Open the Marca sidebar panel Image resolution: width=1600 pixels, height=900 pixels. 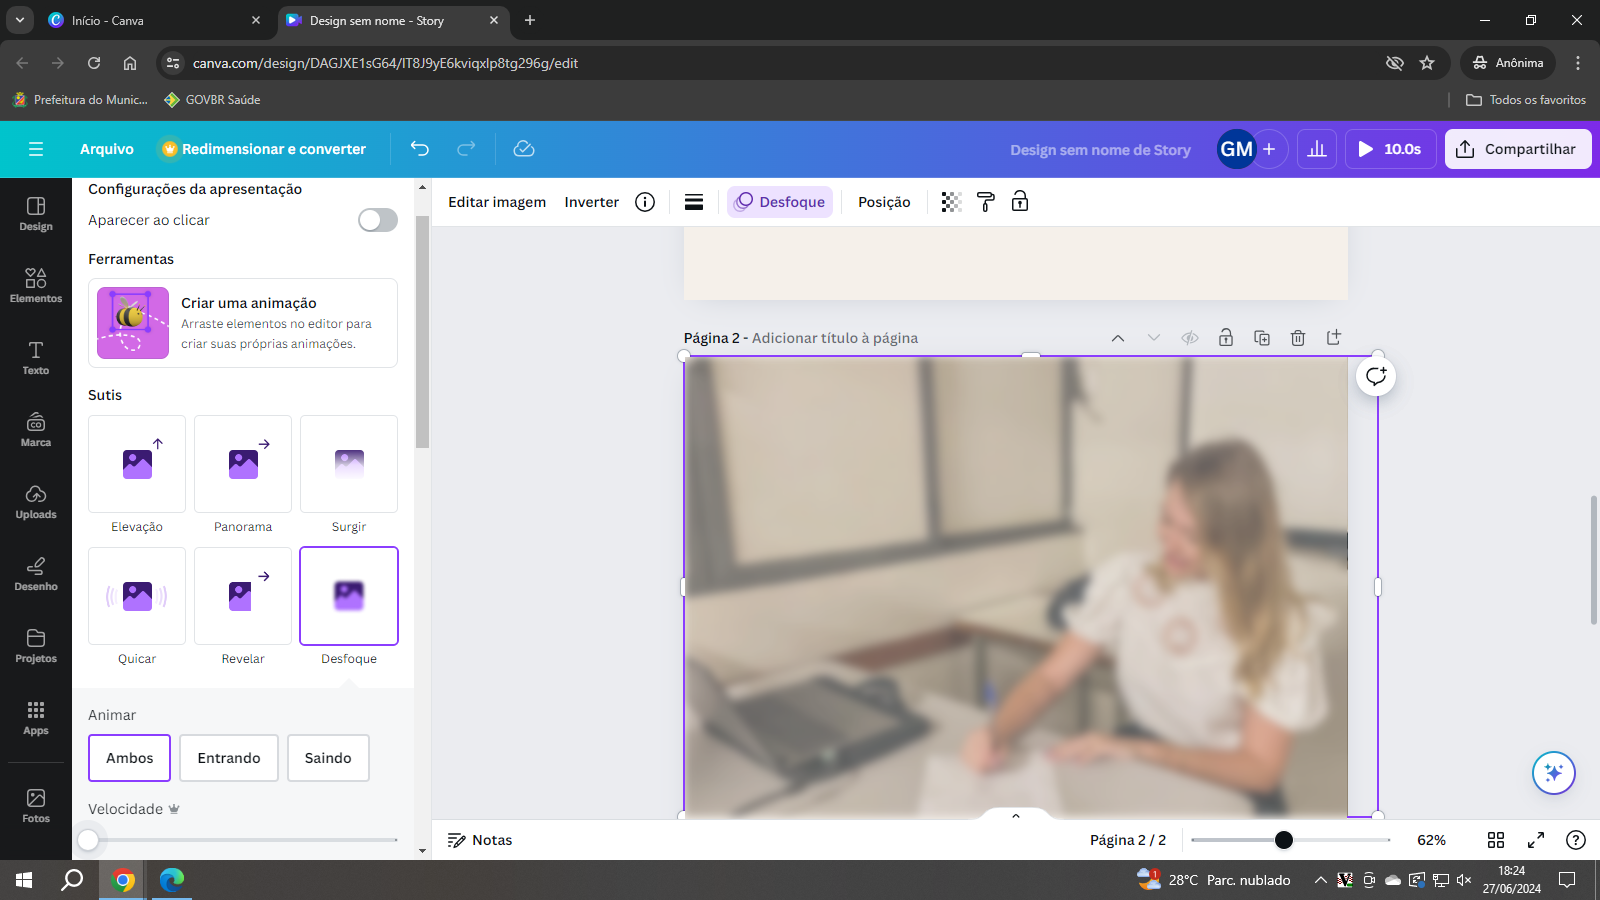pyautogui.click(x=36, y=430)
